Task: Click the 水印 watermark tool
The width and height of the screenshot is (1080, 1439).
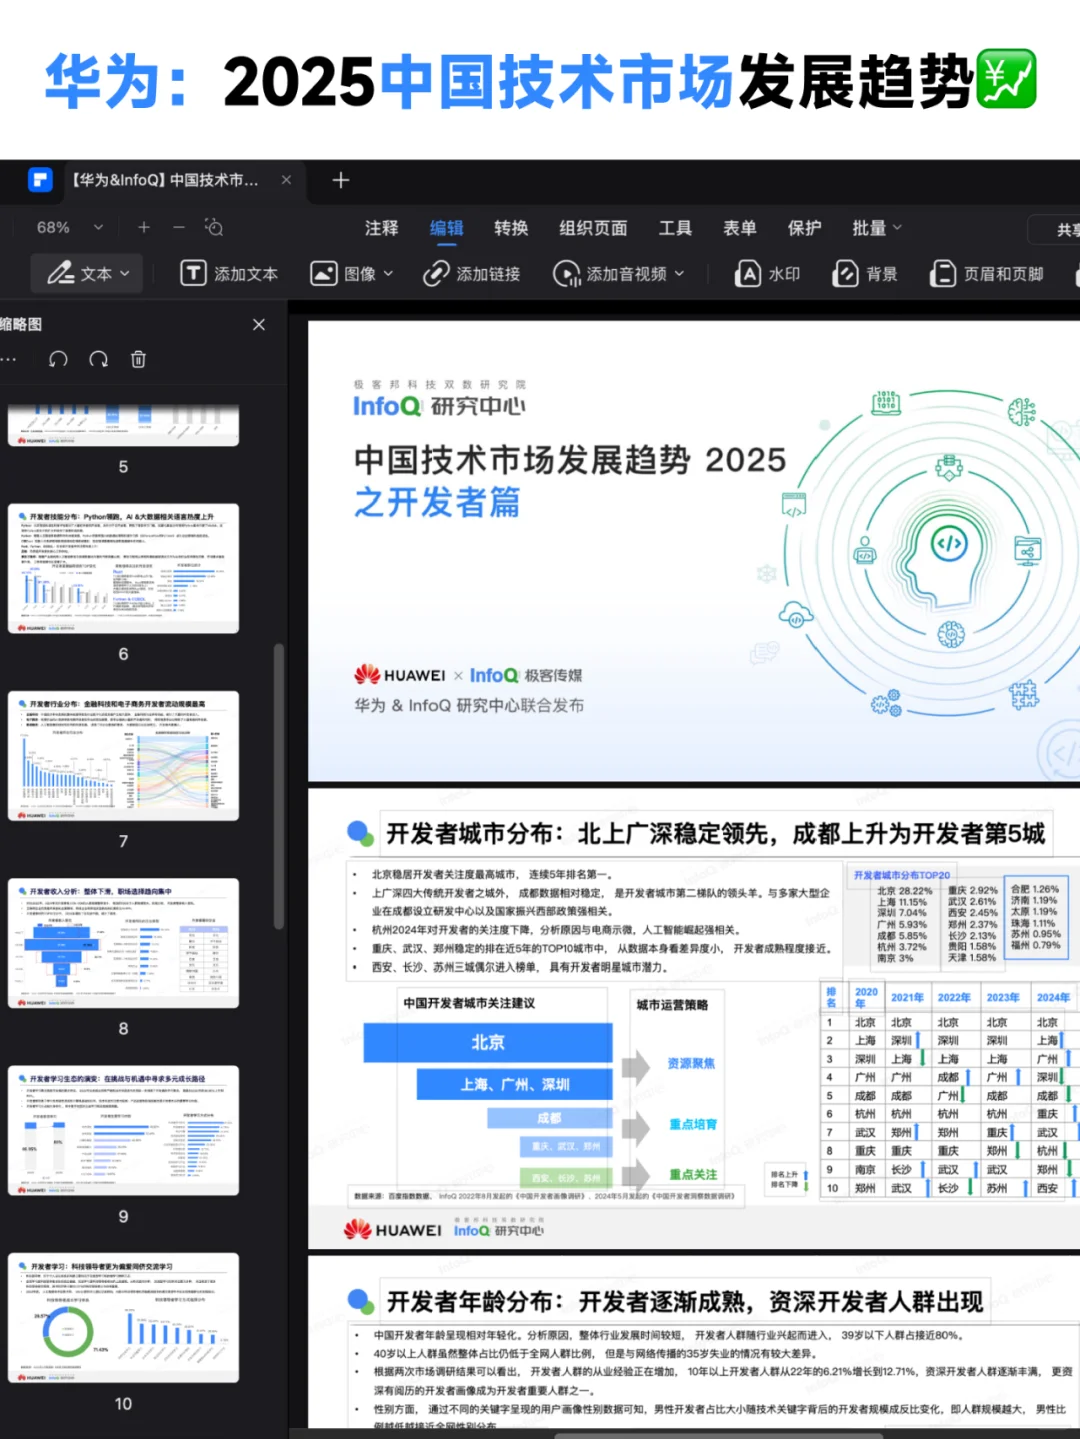Action: (x=768, y=273)
